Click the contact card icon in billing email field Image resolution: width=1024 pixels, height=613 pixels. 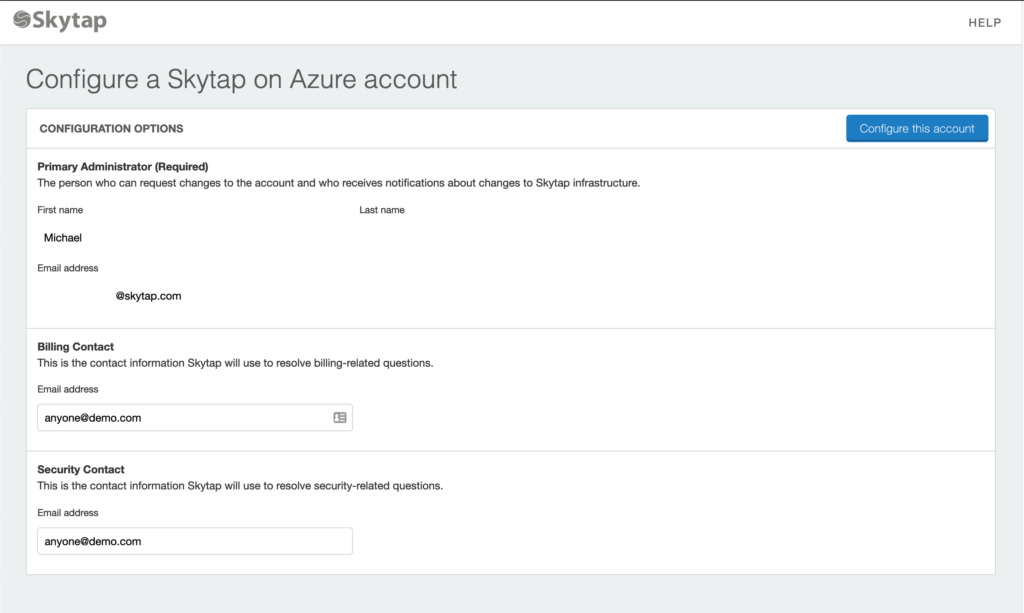click(340, 418)
